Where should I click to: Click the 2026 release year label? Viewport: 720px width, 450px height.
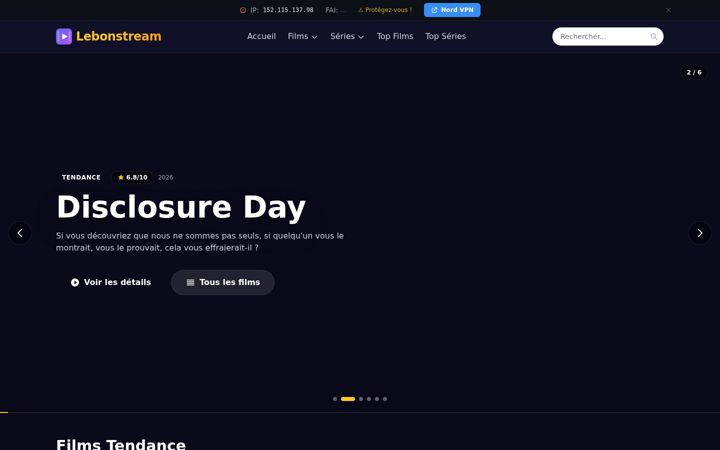pos(165,177)
